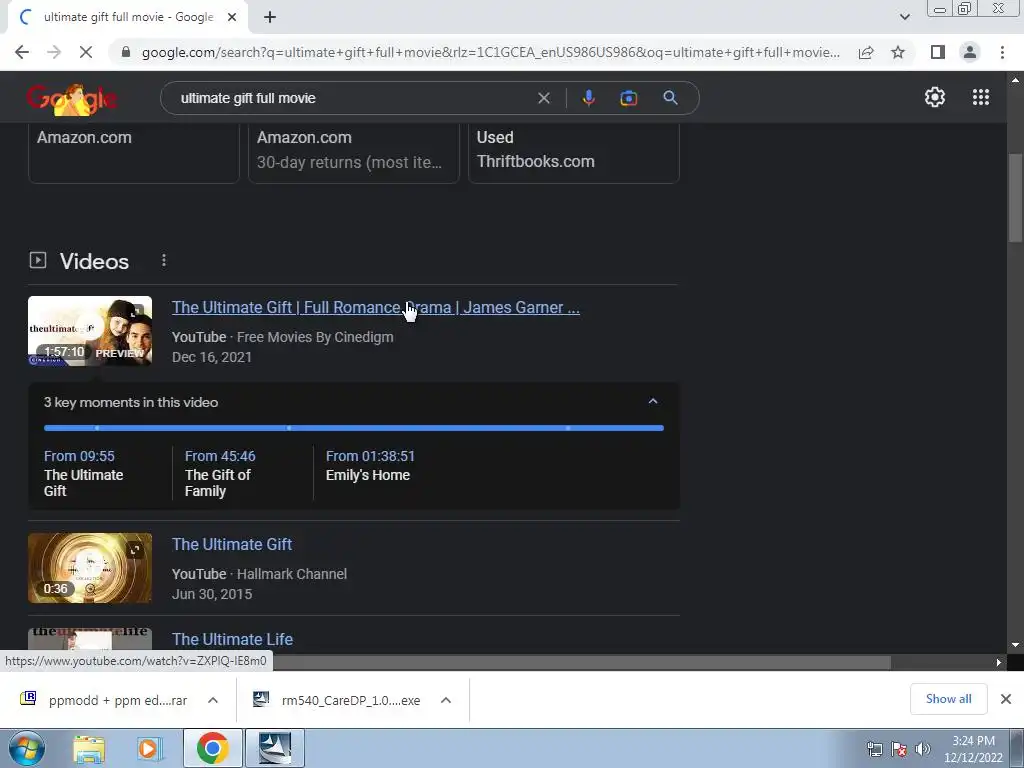This screenshot has width=1024, height=768.
Task: Open a new browser tab
Action: [x=270, y=18]
